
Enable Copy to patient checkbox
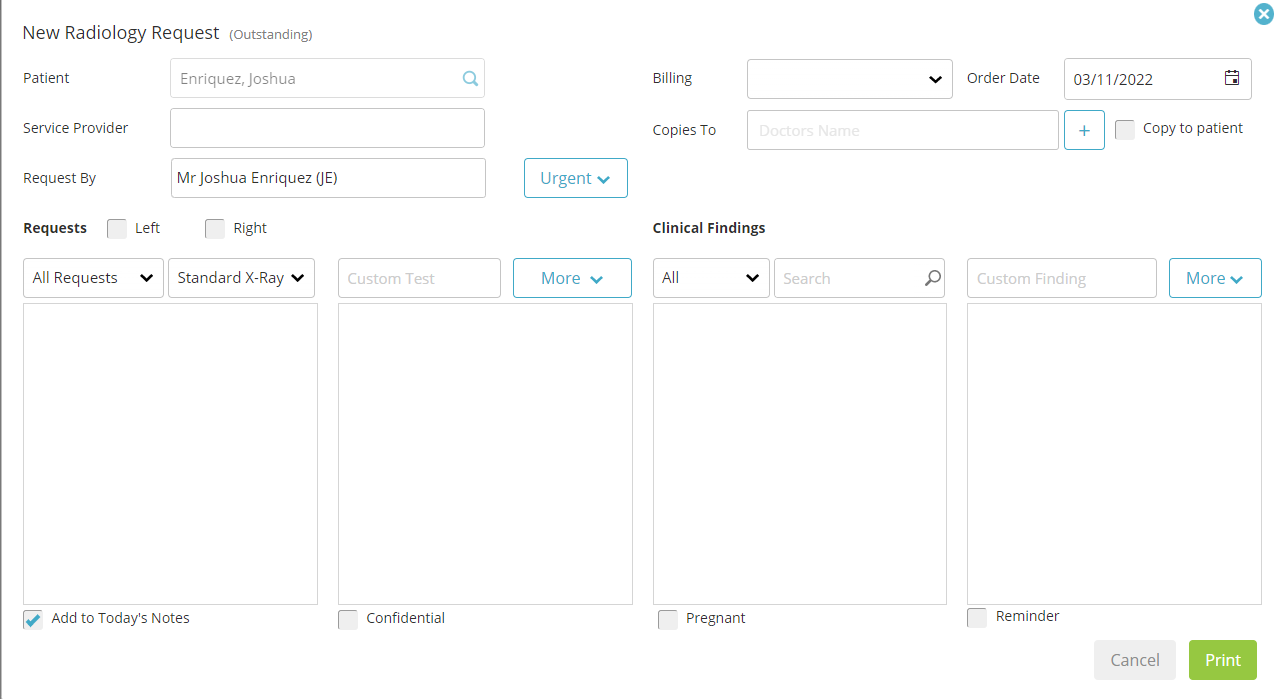[1125, 129]
